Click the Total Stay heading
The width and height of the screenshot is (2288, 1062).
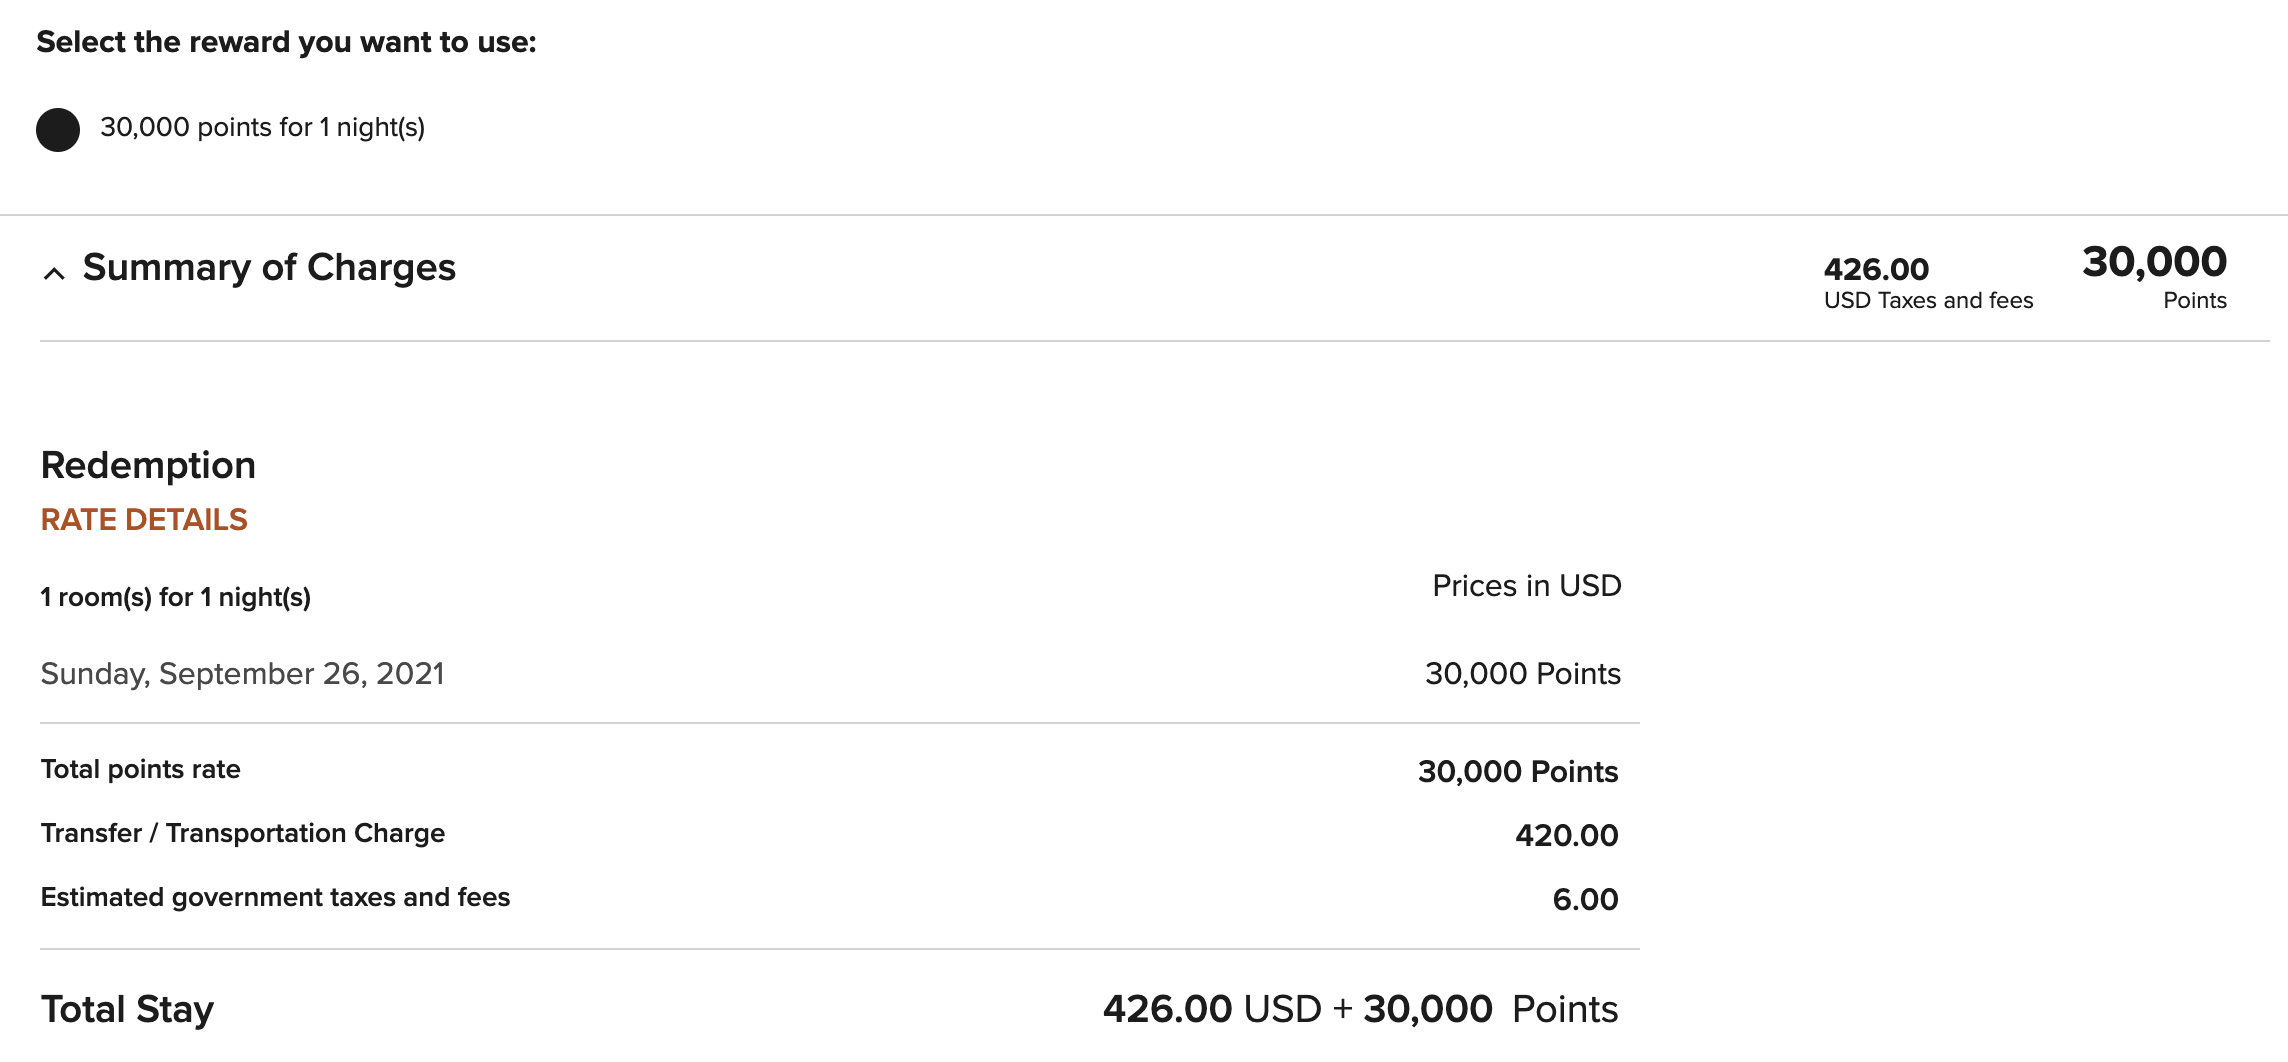[127, 1010]
